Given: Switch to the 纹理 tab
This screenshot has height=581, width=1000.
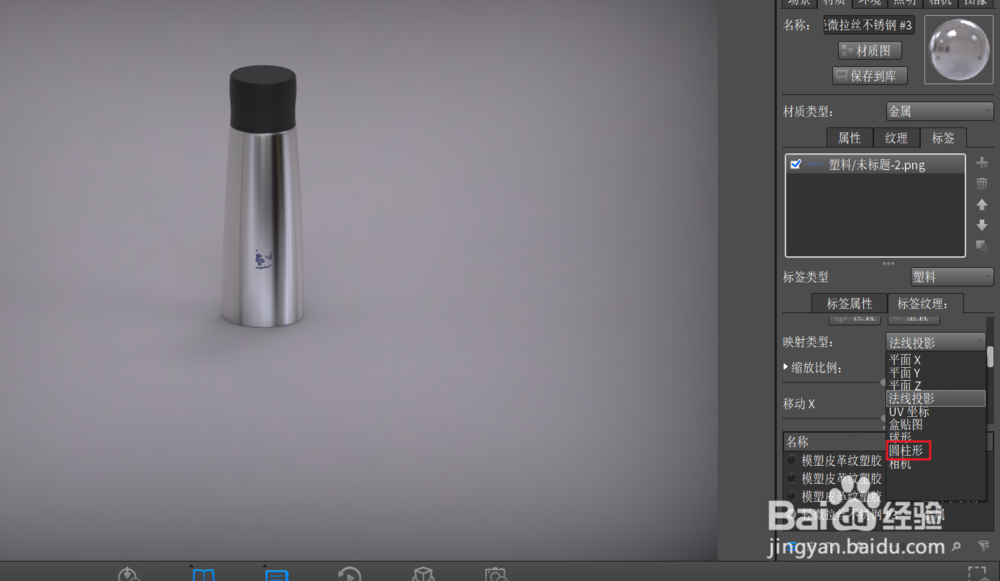Looking at the screenshot, I should [896, 138].
